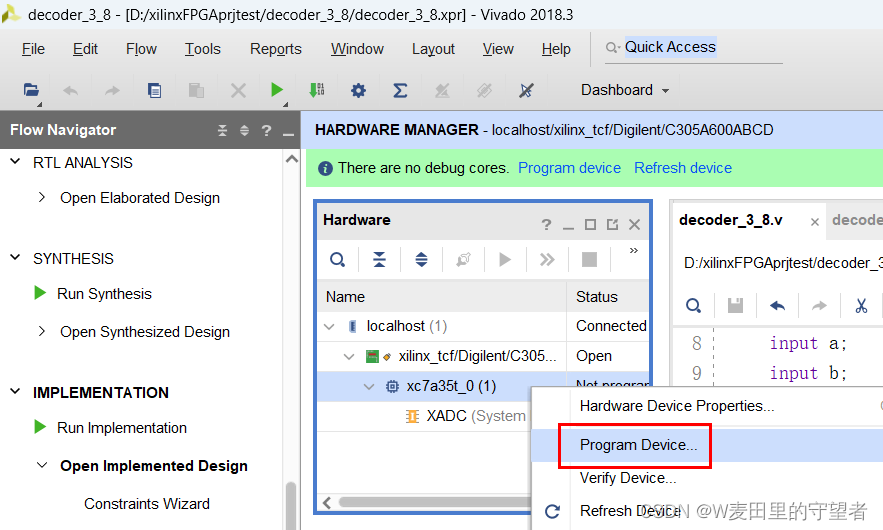883x530 pixels.
Task: Open Constraints Wizard
Action: [146, 504]
